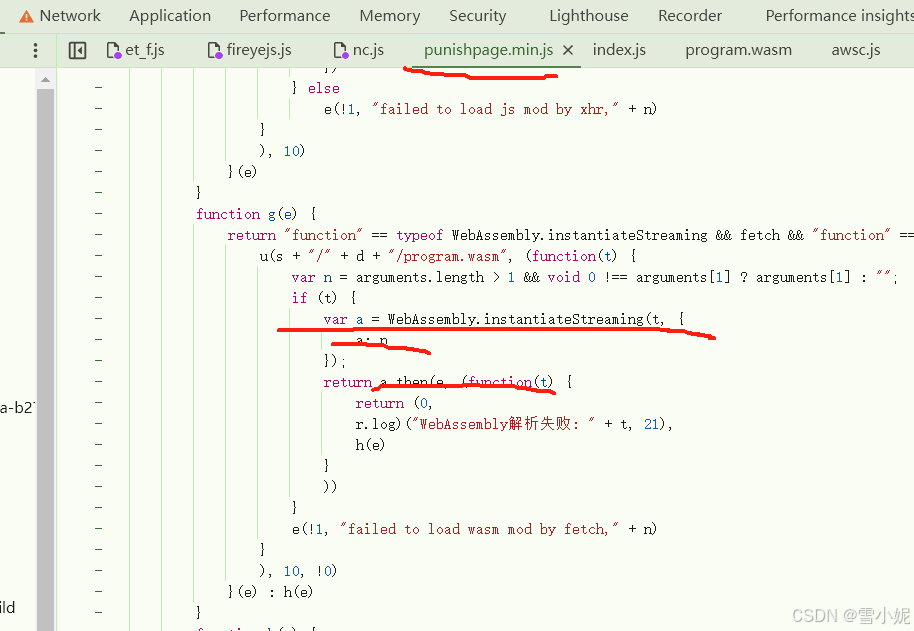Viewport: 914px width, 631px height.
Task: Click the 'WebAssembly解析失败' log string
Action: pos(502,424)
